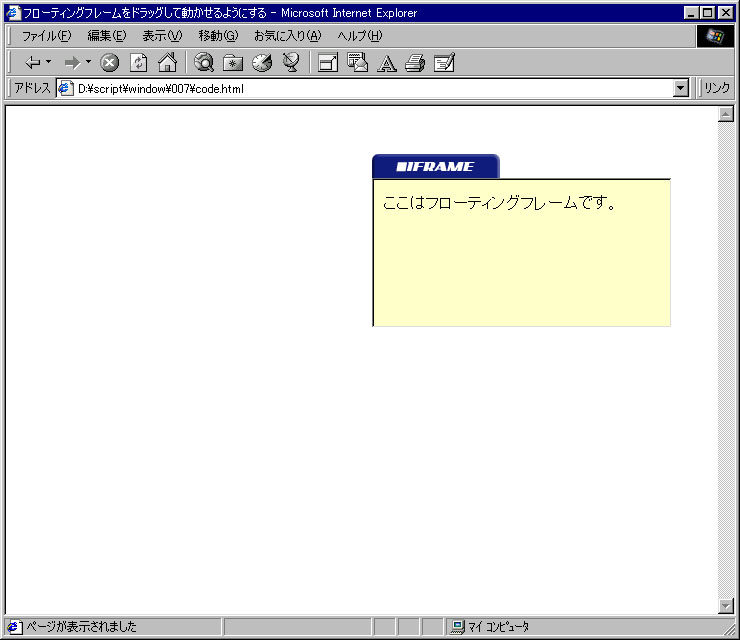Click the address bar containing code.html path
This screenshot has height=640, width=740.
373,88
